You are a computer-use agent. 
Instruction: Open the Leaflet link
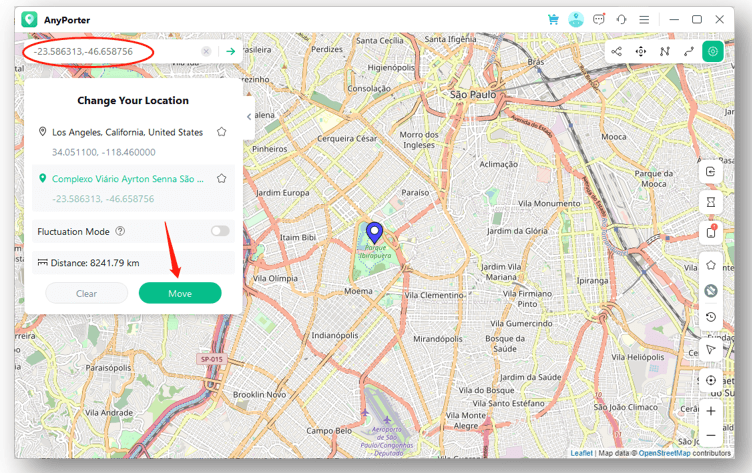click(x=581, y=453)
